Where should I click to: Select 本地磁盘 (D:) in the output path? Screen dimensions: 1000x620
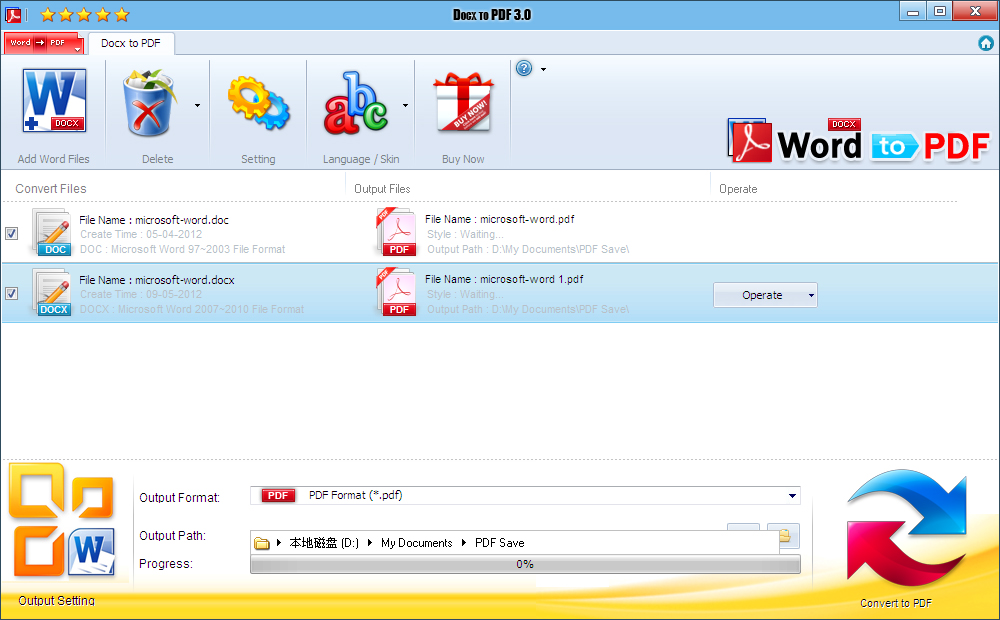click(x=324, y=543)
